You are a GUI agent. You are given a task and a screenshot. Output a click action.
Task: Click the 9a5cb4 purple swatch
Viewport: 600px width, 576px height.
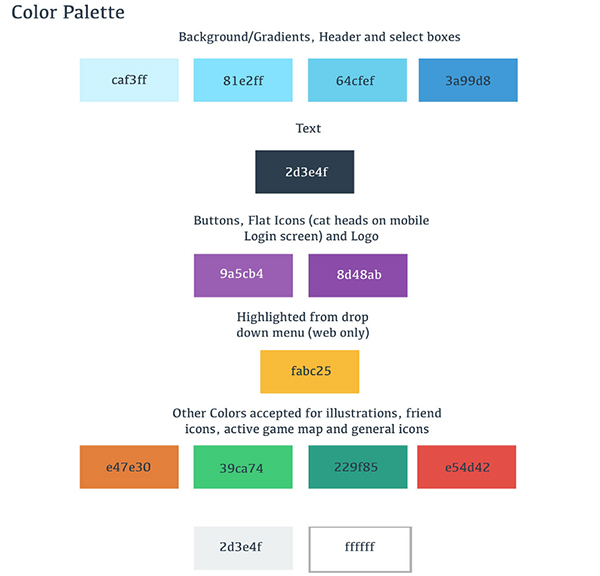point(243,276)
